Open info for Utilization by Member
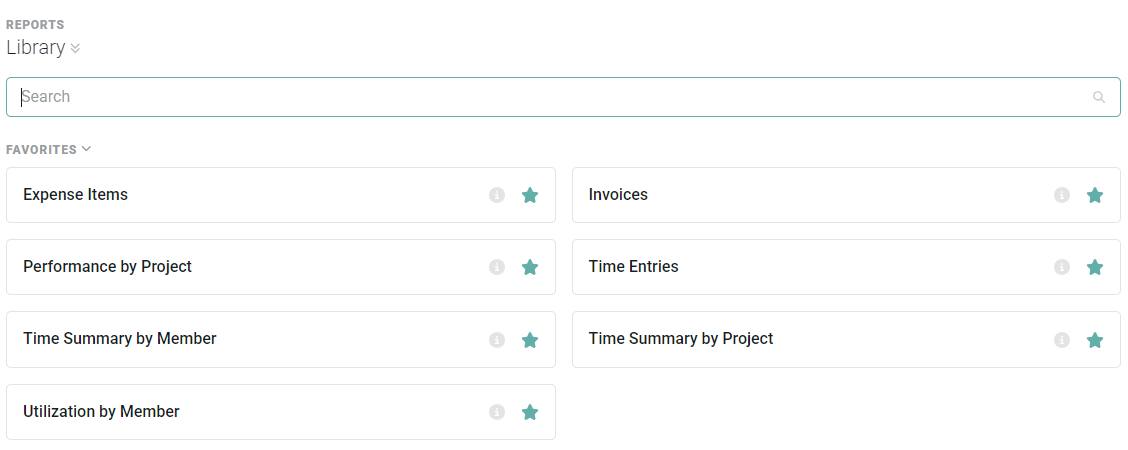The image size is (1128, 450). pyautogui.click(x=497, y=412)
